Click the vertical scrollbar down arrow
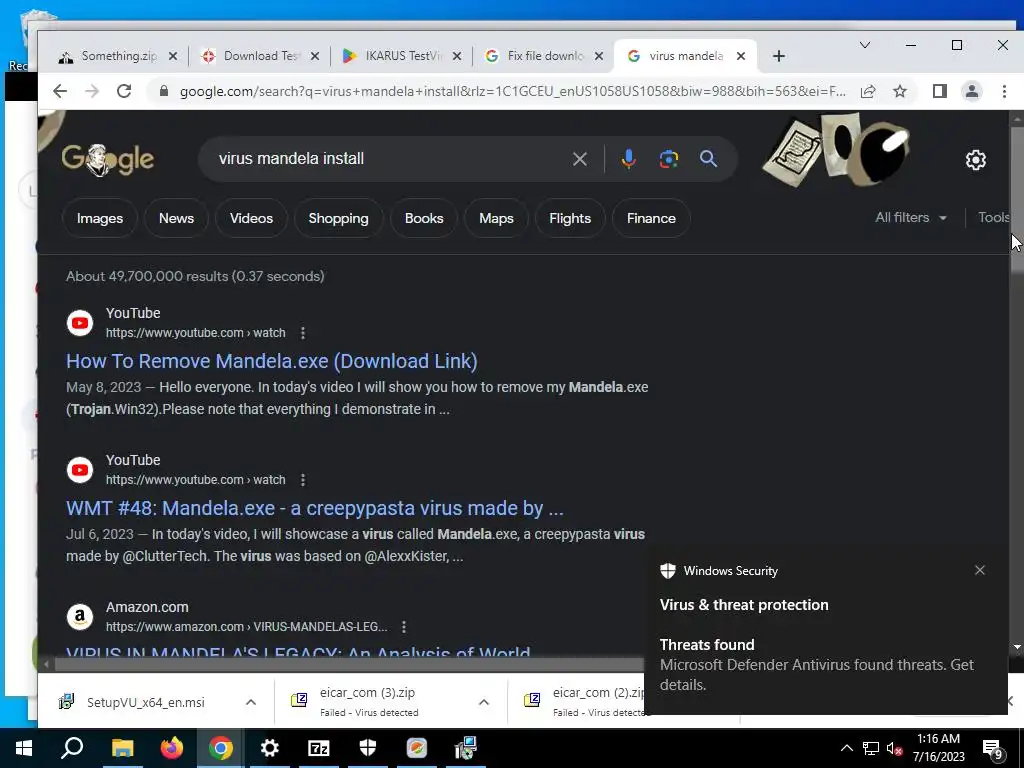 (1017, 647)
